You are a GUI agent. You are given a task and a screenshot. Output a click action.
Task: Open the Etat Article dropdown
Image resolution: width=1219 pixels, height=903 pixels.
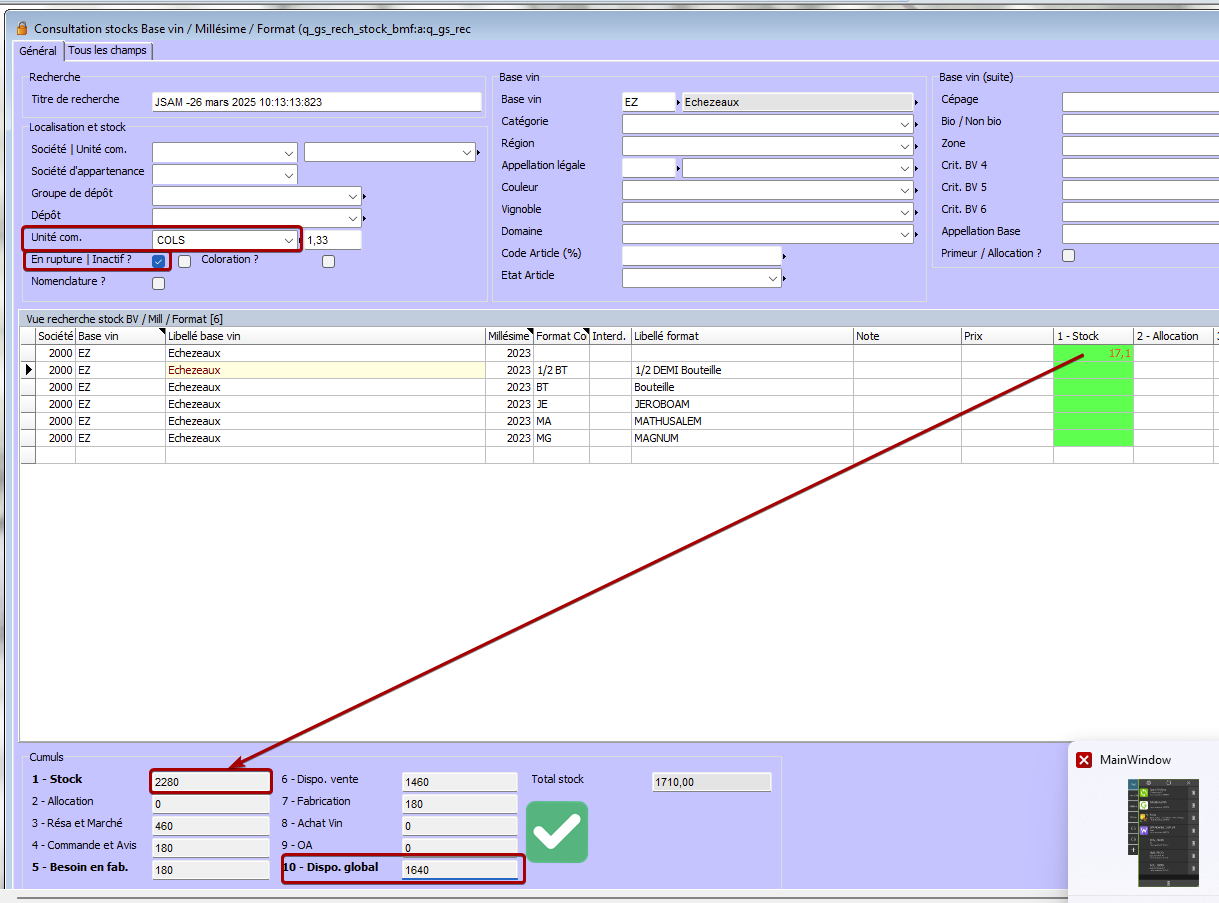point(773,279)
